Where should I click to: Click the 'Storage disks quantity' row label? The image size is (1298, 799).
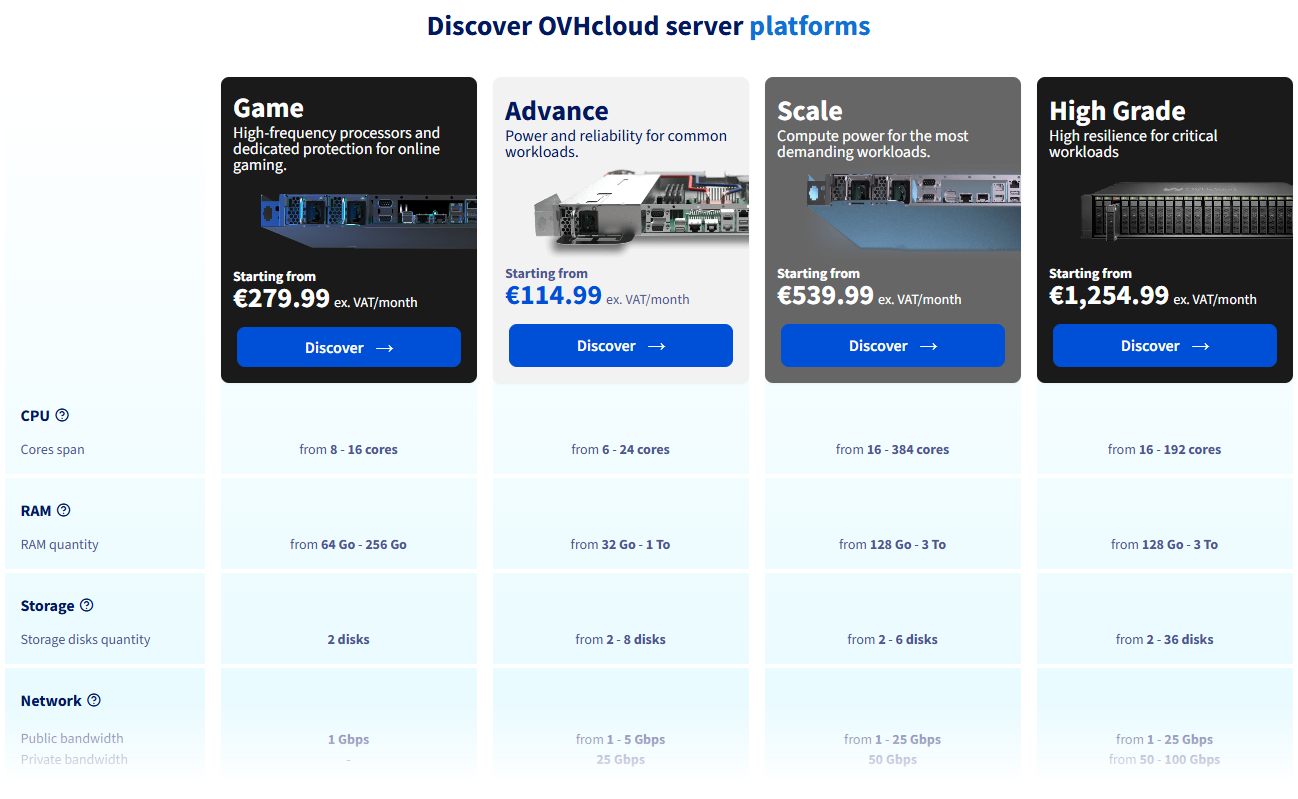coord(86,640)
